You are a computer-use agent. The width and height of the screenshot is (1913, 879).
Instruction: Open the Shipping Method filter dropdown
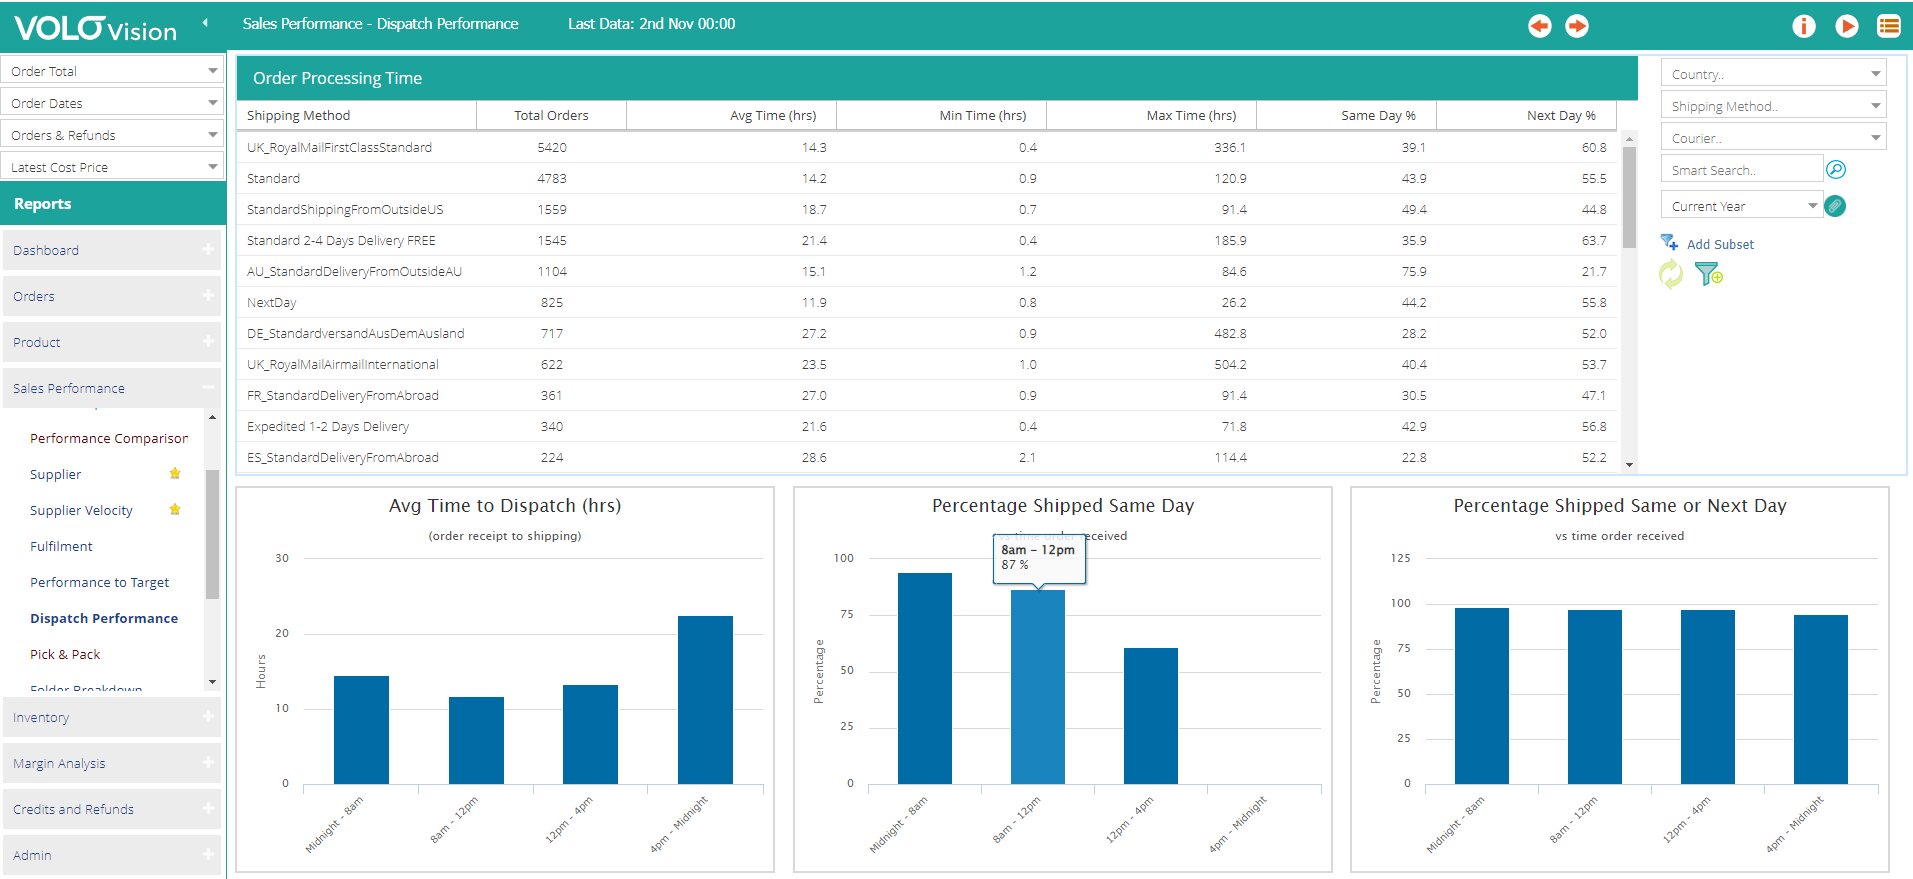(1773, 106)
